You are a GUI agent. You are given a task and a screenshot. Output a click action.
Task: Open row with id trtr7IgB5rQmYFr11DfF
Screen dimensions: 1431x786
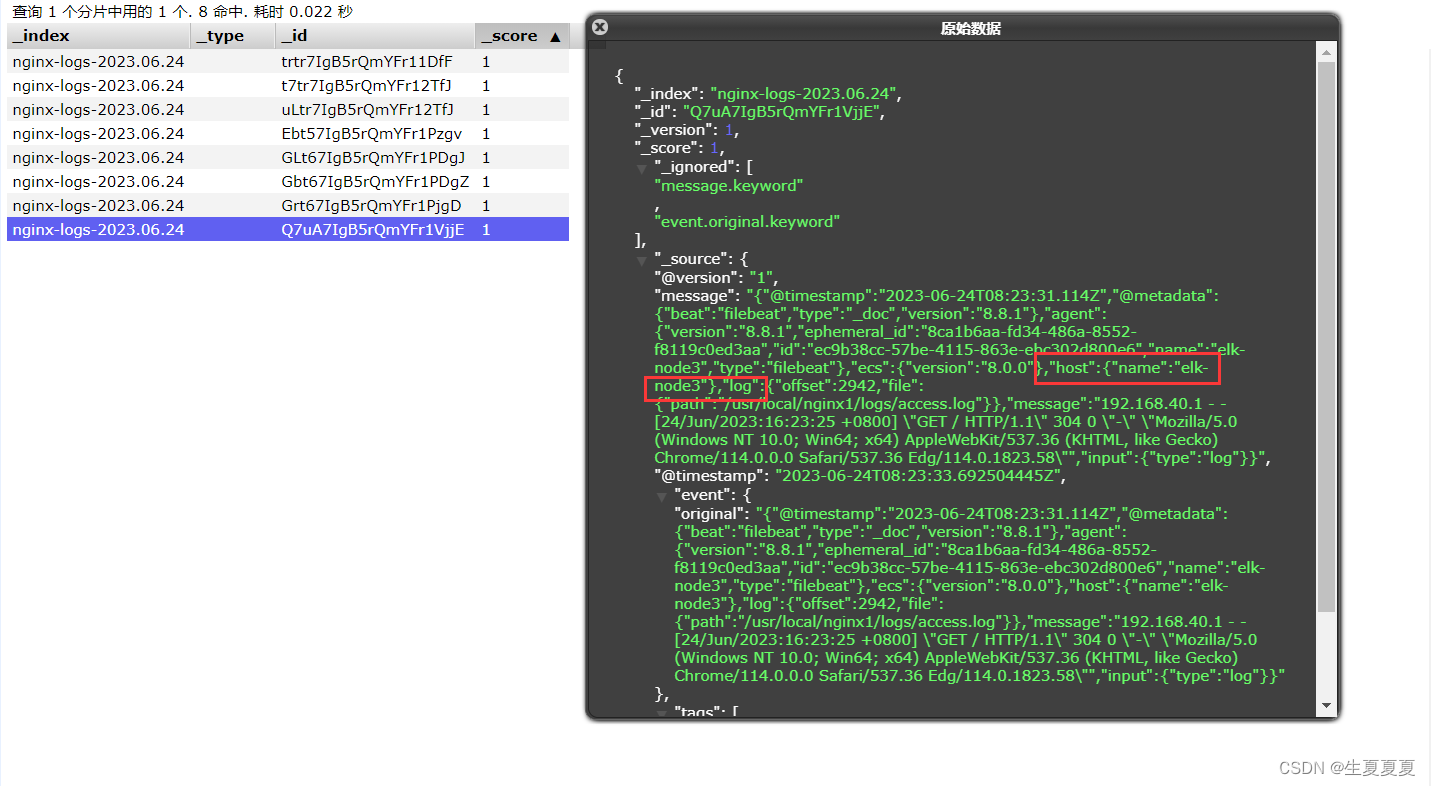pos(288,62)
